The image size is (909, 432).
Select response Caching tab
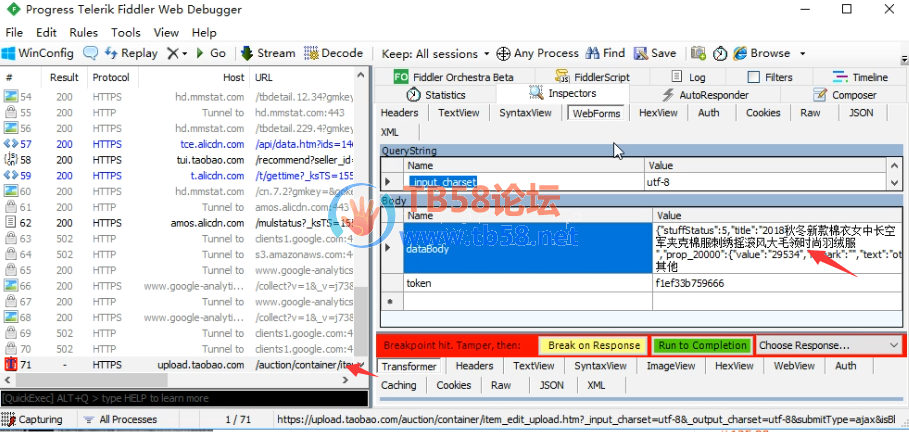[x=398, y=385]
